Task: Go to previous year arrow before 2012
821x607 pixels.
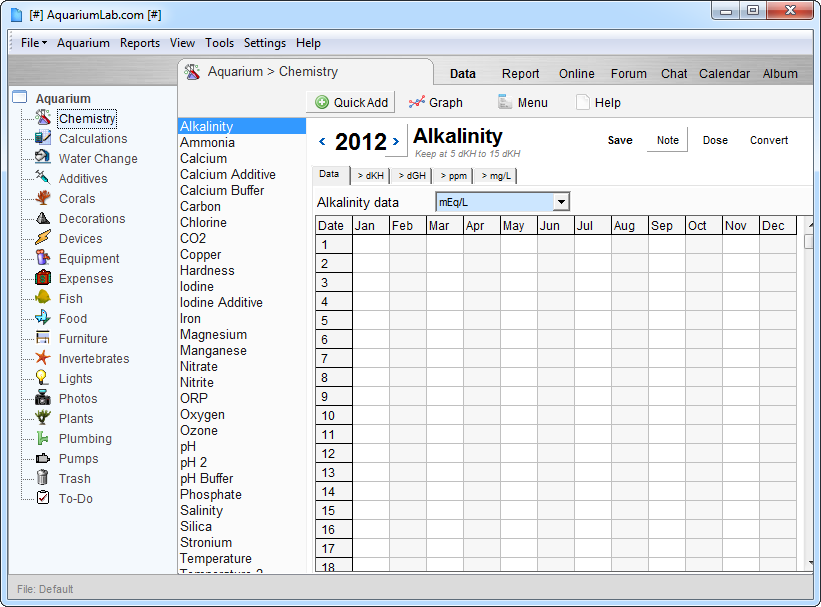Action: pos(323,141)
